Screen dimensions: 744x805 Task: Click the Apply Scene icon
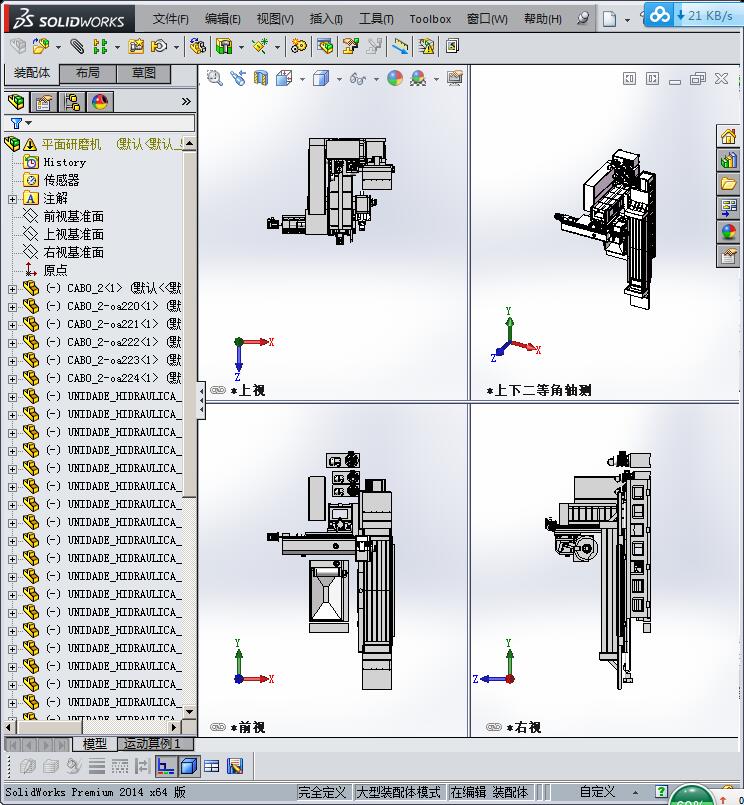tap(418, 79)
